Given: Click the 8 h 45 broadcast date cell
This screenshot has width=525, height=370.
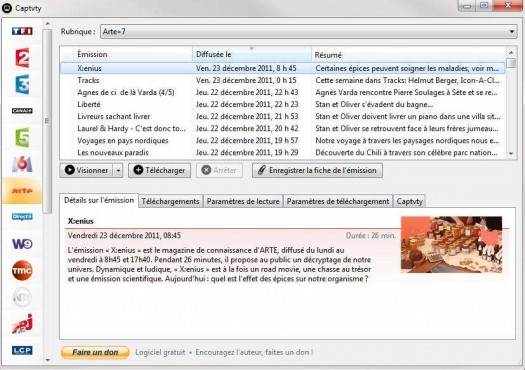Looking at the screenshot, I should (246, 68).
